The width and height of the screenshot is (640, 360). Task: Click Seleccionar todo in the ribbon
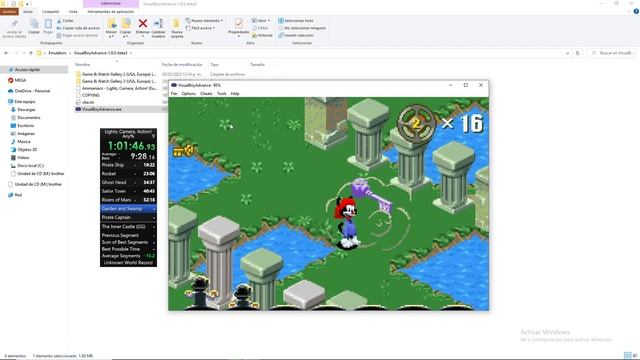pyautogui.click(x=296, y=20)
